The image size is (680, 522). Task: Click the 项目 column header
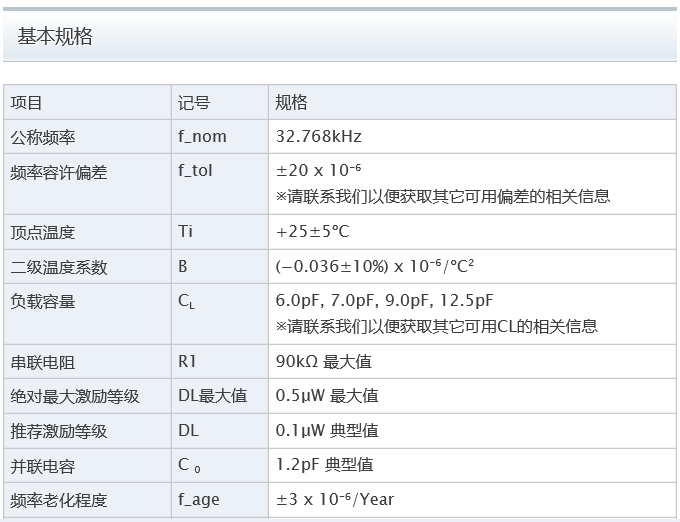[x=27, y=102]
